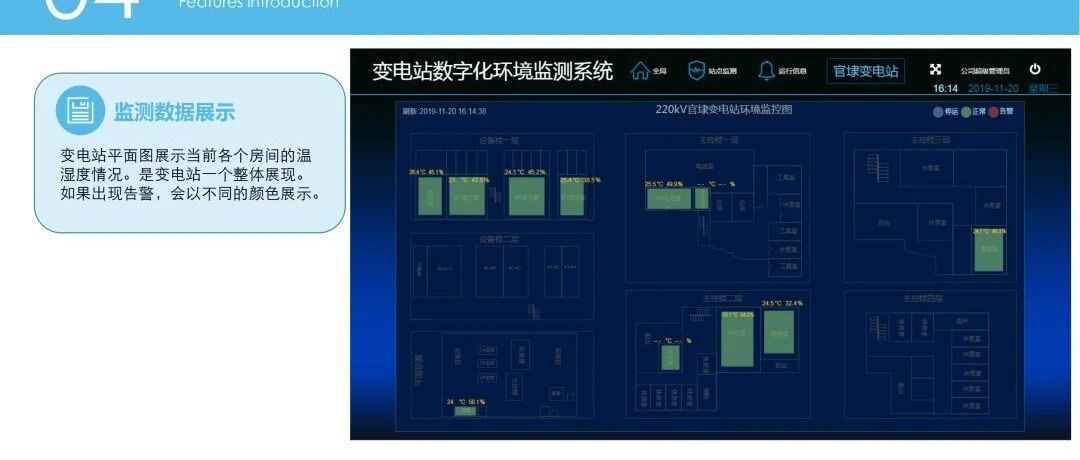This screenshot has width=1080, height=460.
Task: Click the 变电站数字化环境监测系统 system title
Action: point(492,71)
